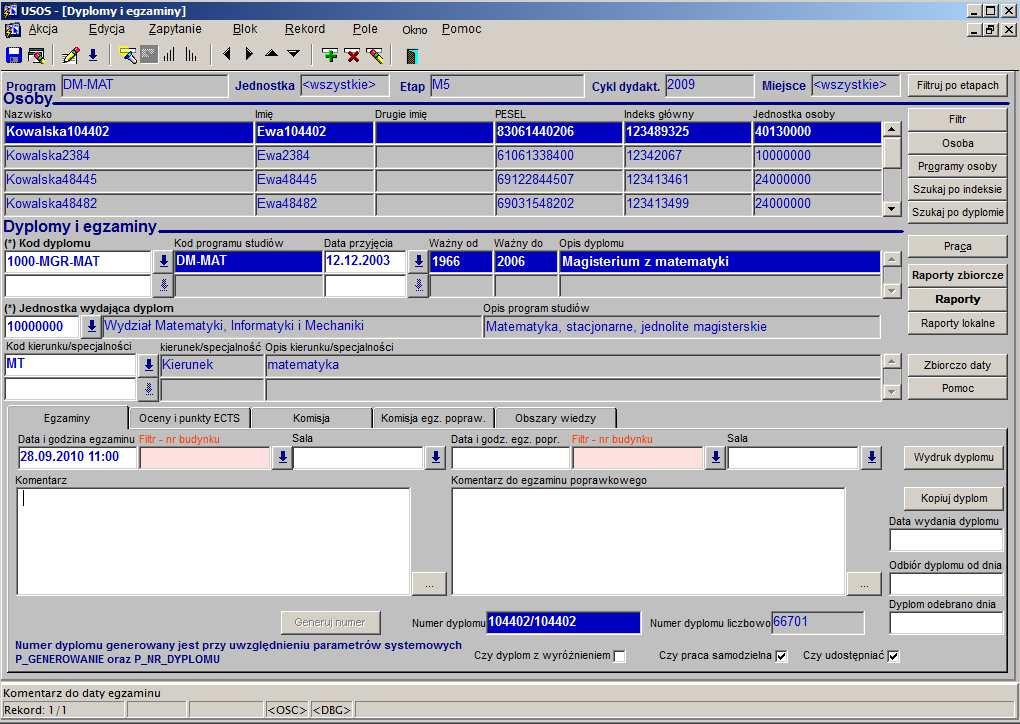The width and height of the screenshot is (1020, 724).
Task: Click the Szukaj po indeksie button
Action: pyautogui.click(x=957, y=189)
